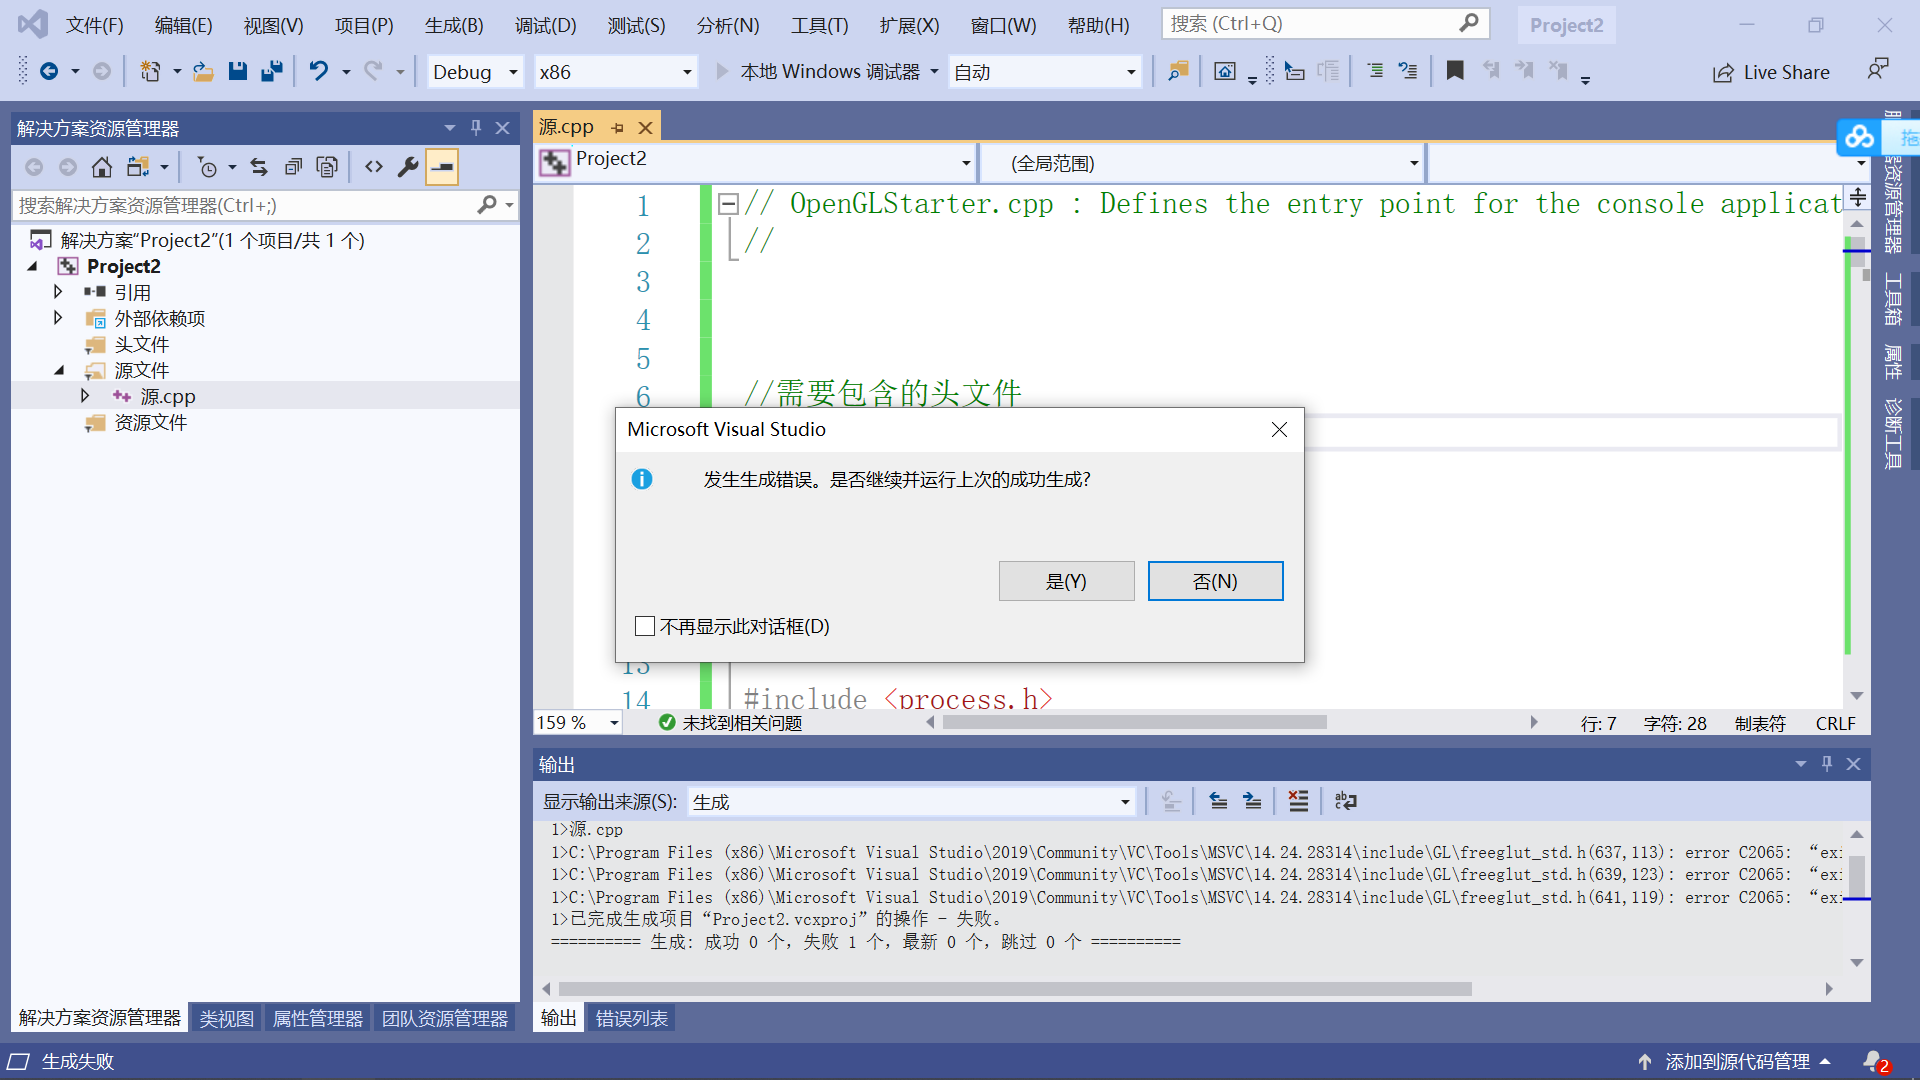The width and height of the screenshot is (1920, 1080).
Task: Save all files via toolbar icon
Action: (272, 71)
